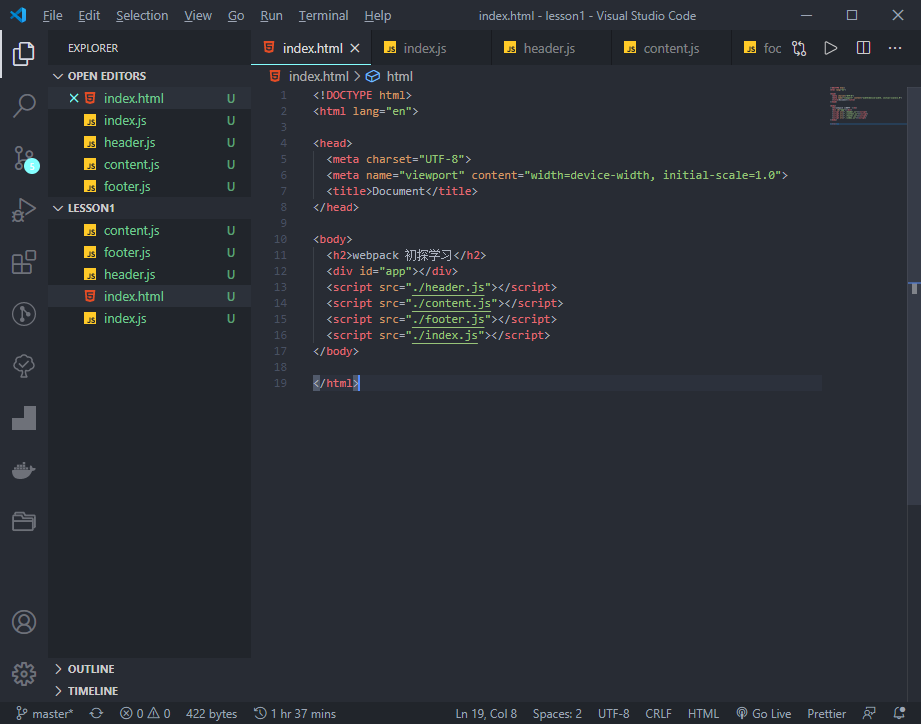The height and width of the screenshot is (724, 921).
Task: Open the Git Graph activity icon
Action: (23, 314)
